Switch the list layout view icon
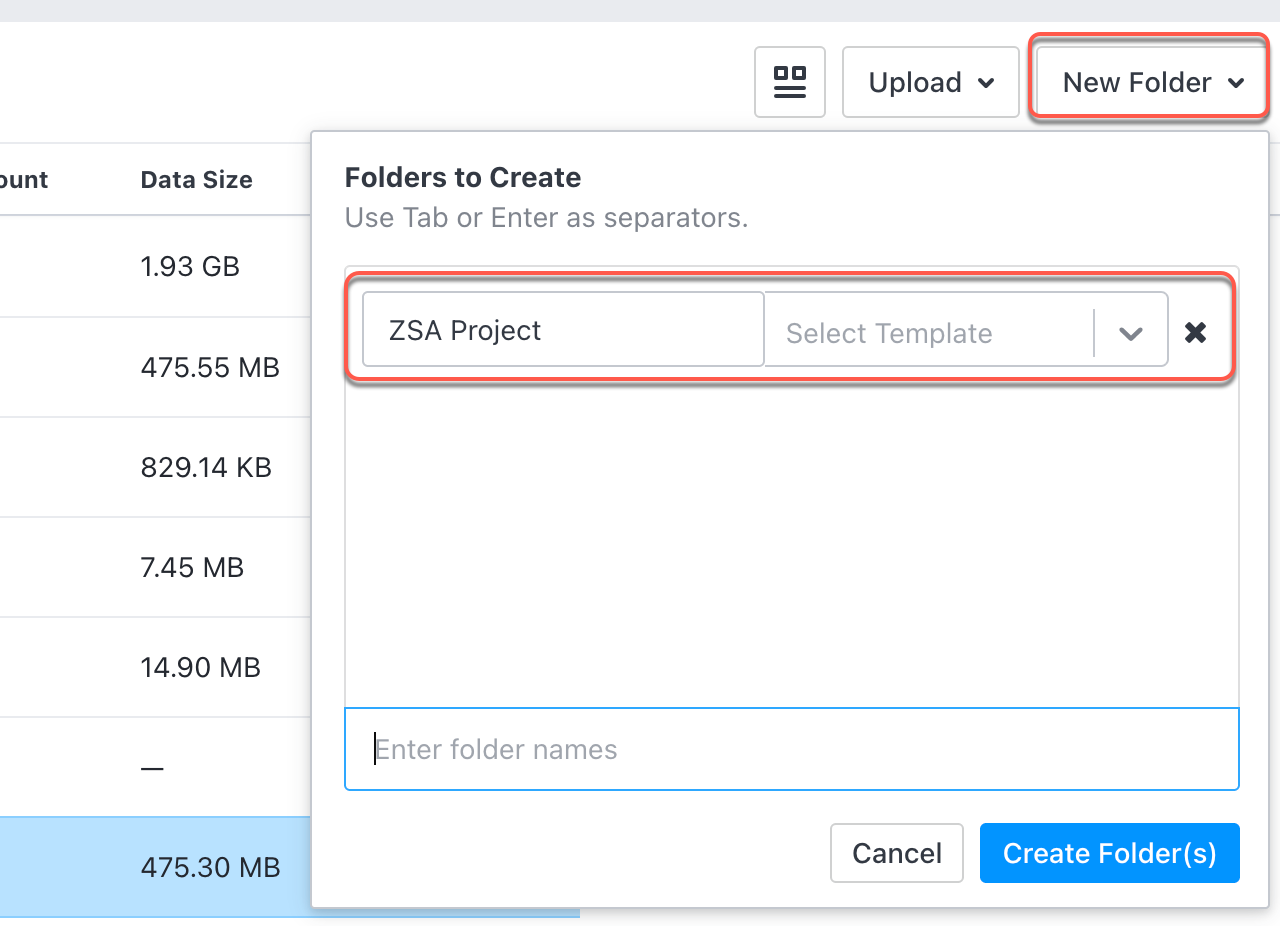Viewport: 1280px width, 926px height. coord(790,82)
